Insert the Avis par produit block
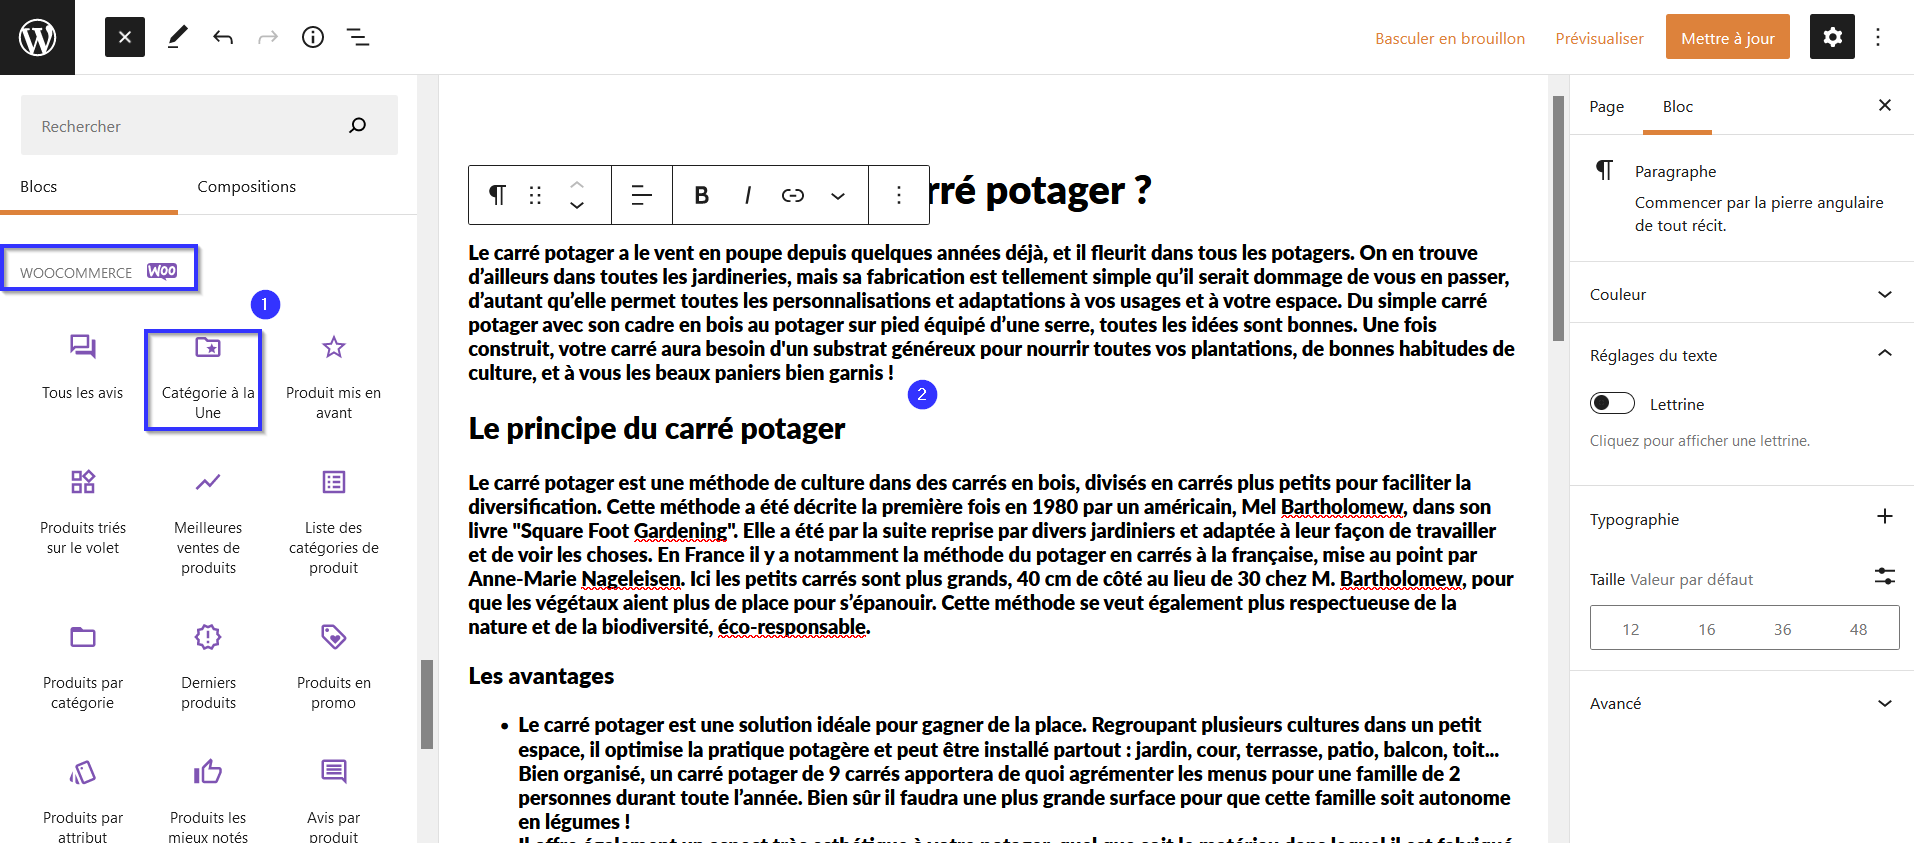The width and height of the screenshot is (1914, 843). [334, 800]
